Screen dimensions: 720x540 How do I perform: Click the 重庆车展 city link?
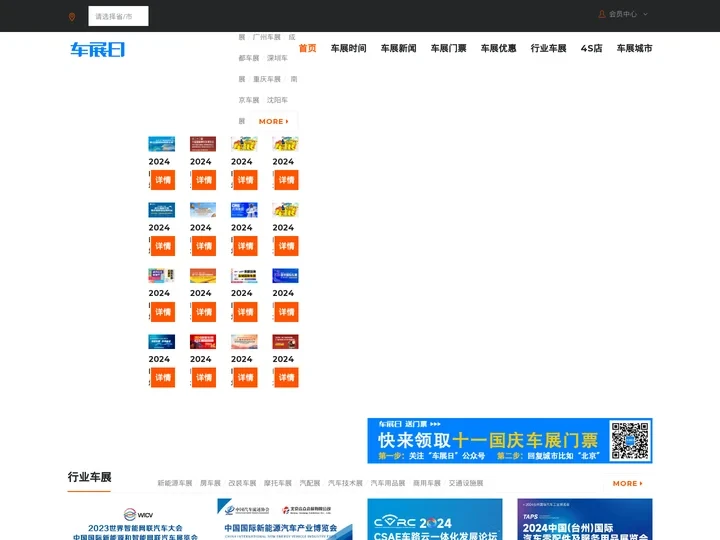267,79
